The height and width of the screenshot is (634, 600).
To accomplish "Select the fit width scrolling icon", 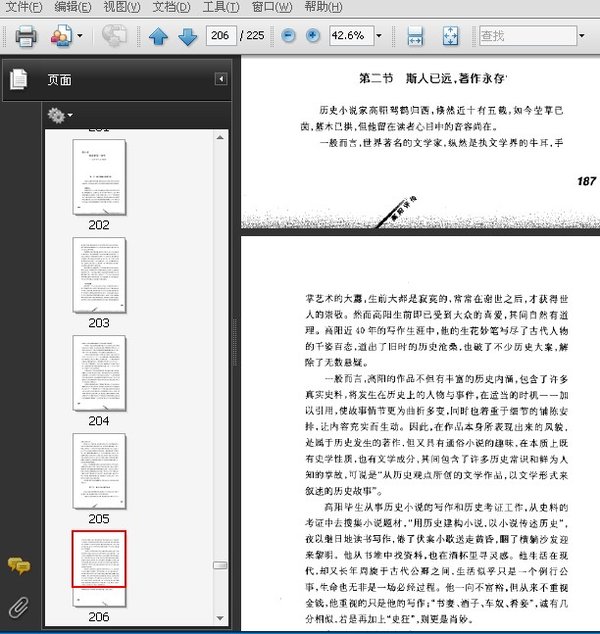I will 415,36.
